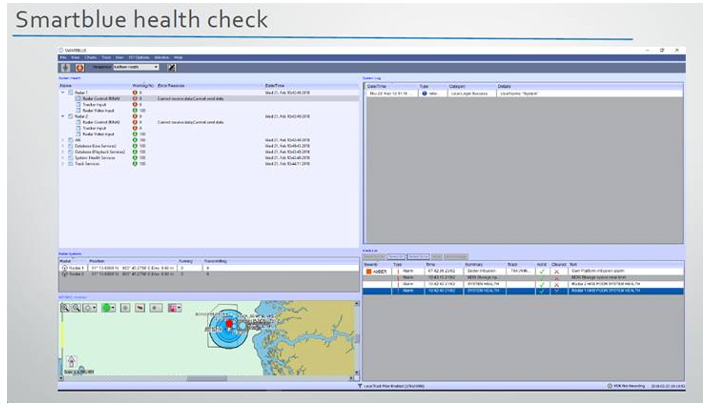Click the first button above the alarm list
The width and height of the screenshot is (714, 408).
(373, 257)
